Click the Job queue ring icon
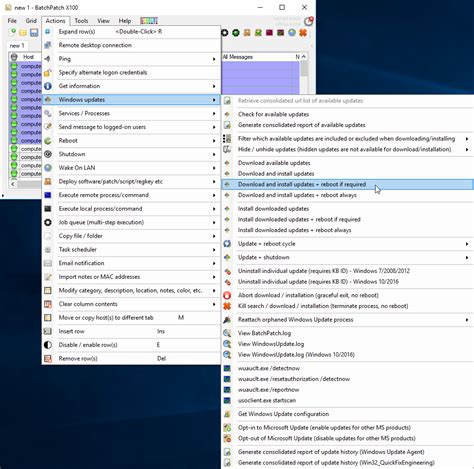Viewport: 474px width, 469px height. point(48,222)
